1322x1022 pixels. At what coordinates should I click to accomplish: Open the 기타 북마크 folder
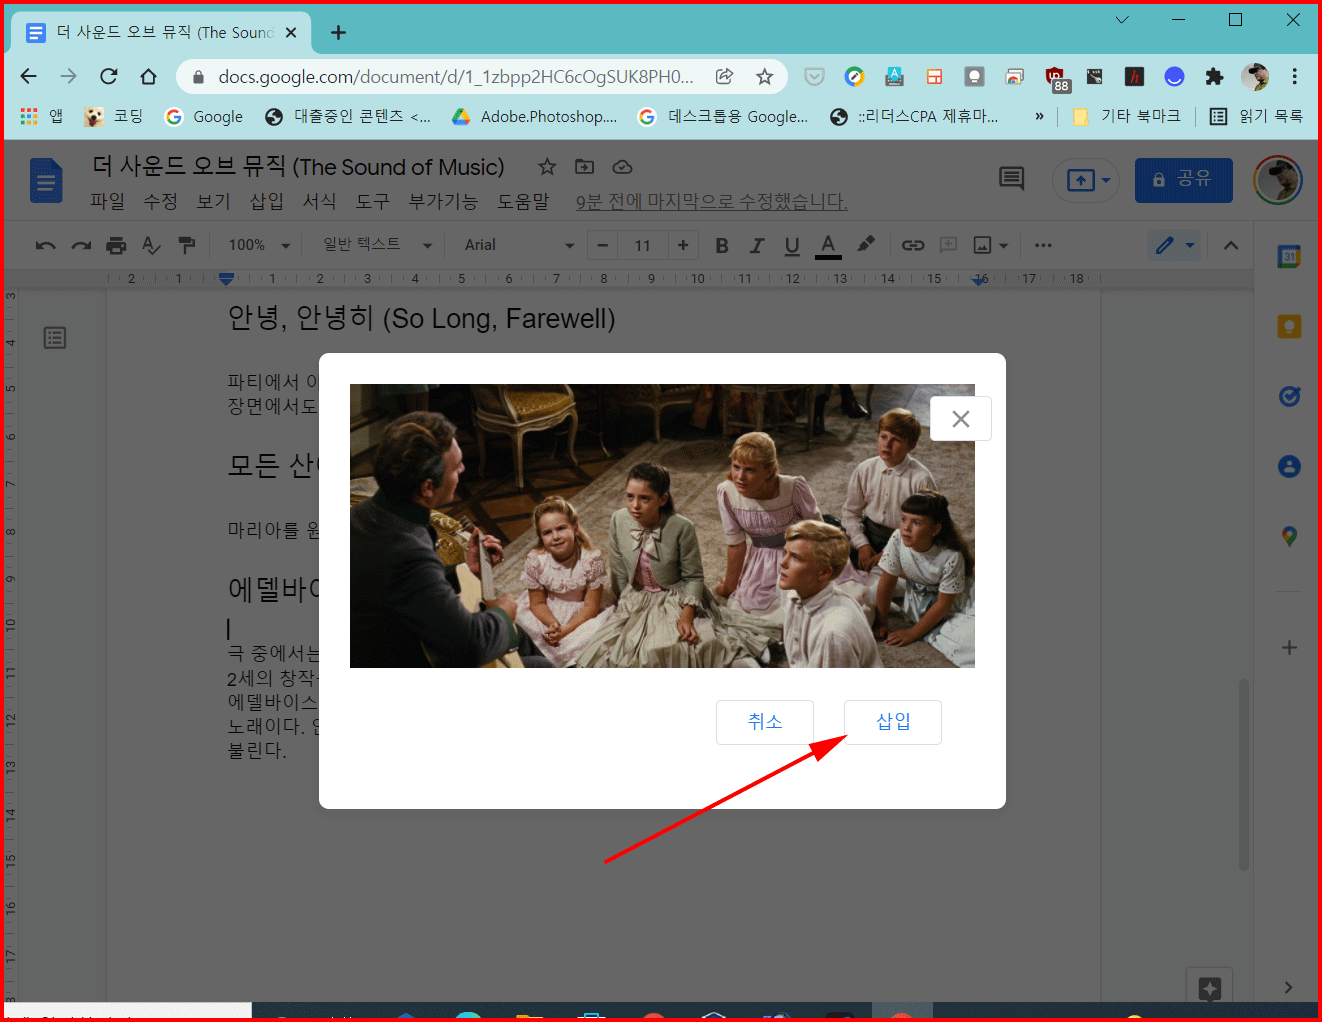click(x=1127, y=117)
